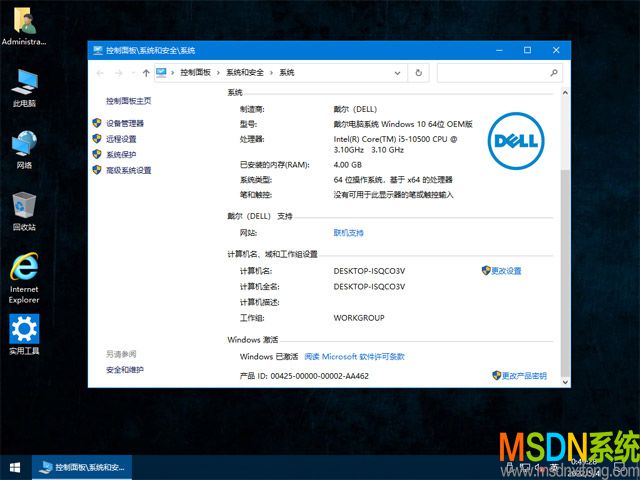The height and width of the screenshot is (480, 640).
Task: Maximize the control panel window
Action: (527, 50)
